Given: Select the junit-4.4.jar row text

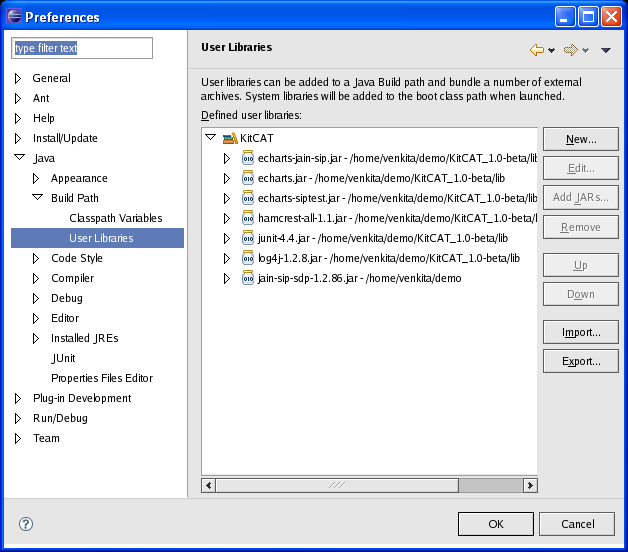Looking at the screenshot, I should [383, 238].
